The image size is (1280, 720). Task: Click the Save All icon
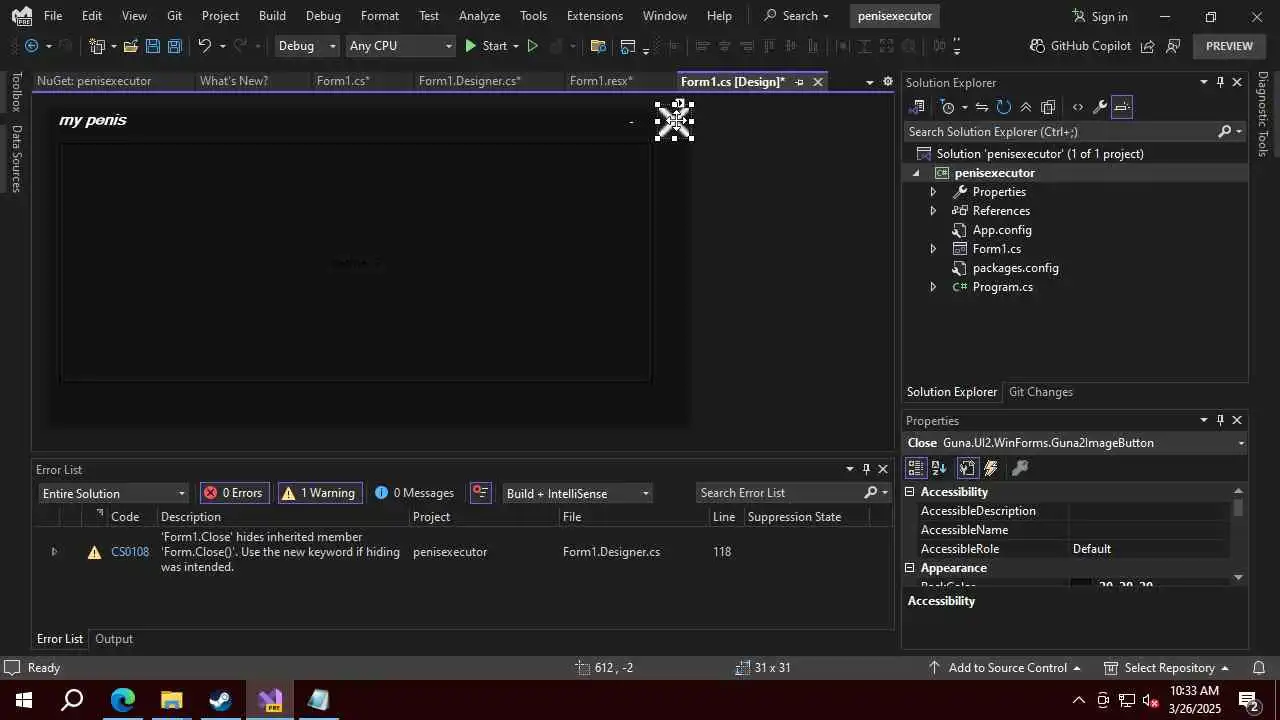(174, 46)
